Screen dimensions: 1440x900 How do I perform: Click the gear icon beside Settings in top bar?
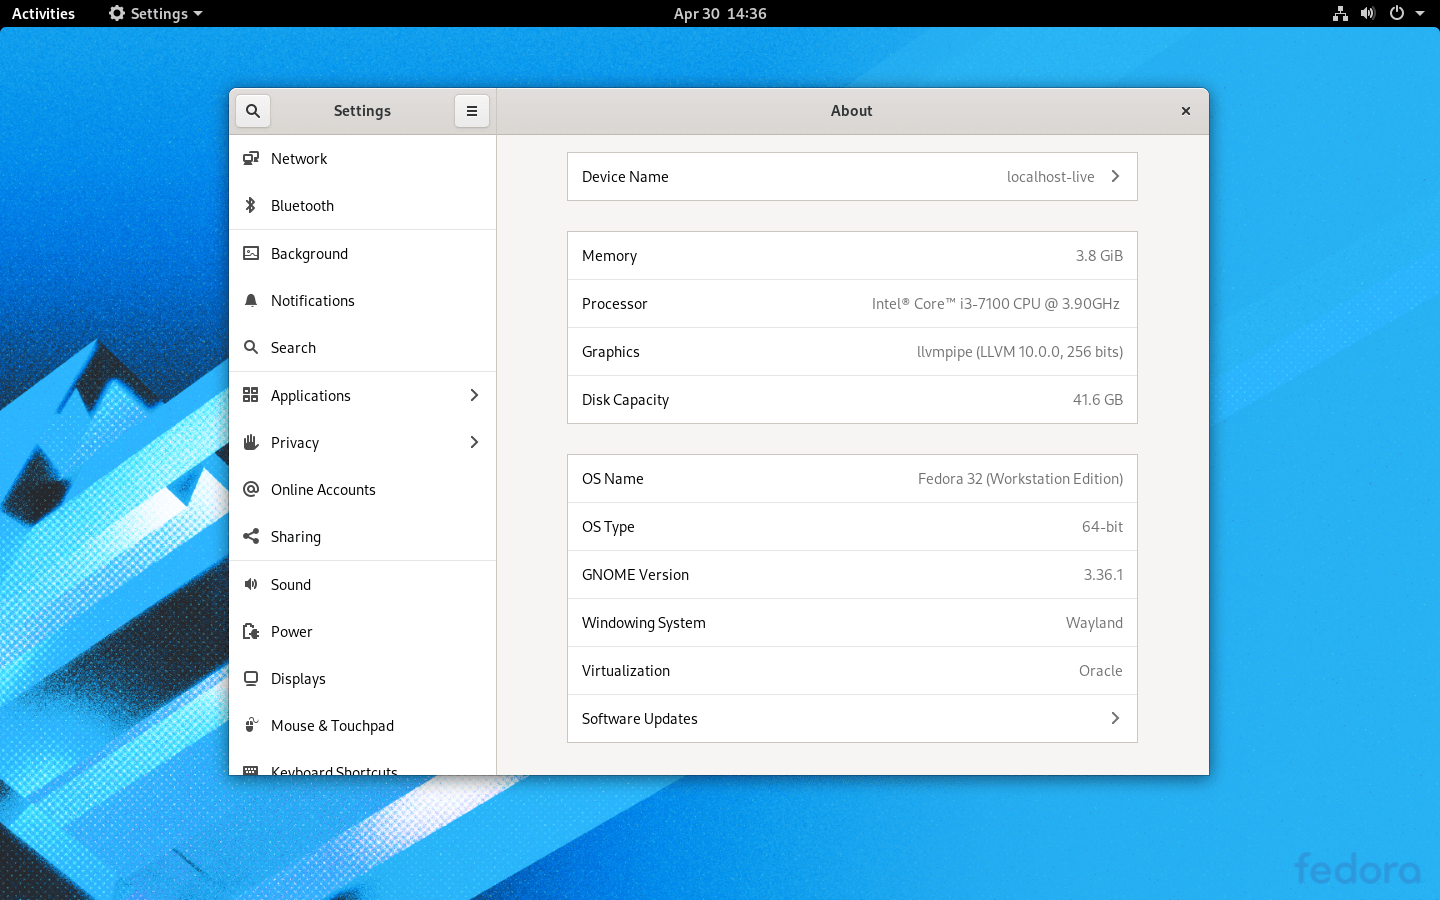117,13
